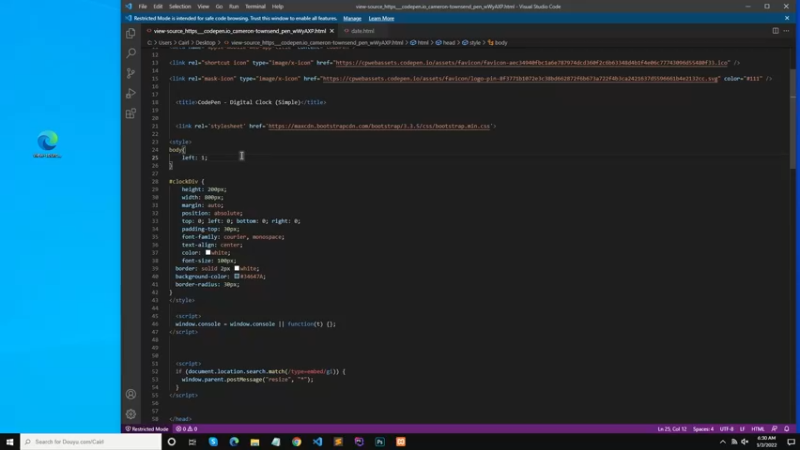The width and height of the screenshot is (800, 450).
Task: Open the Edit menu
Action: click(158, 7)
